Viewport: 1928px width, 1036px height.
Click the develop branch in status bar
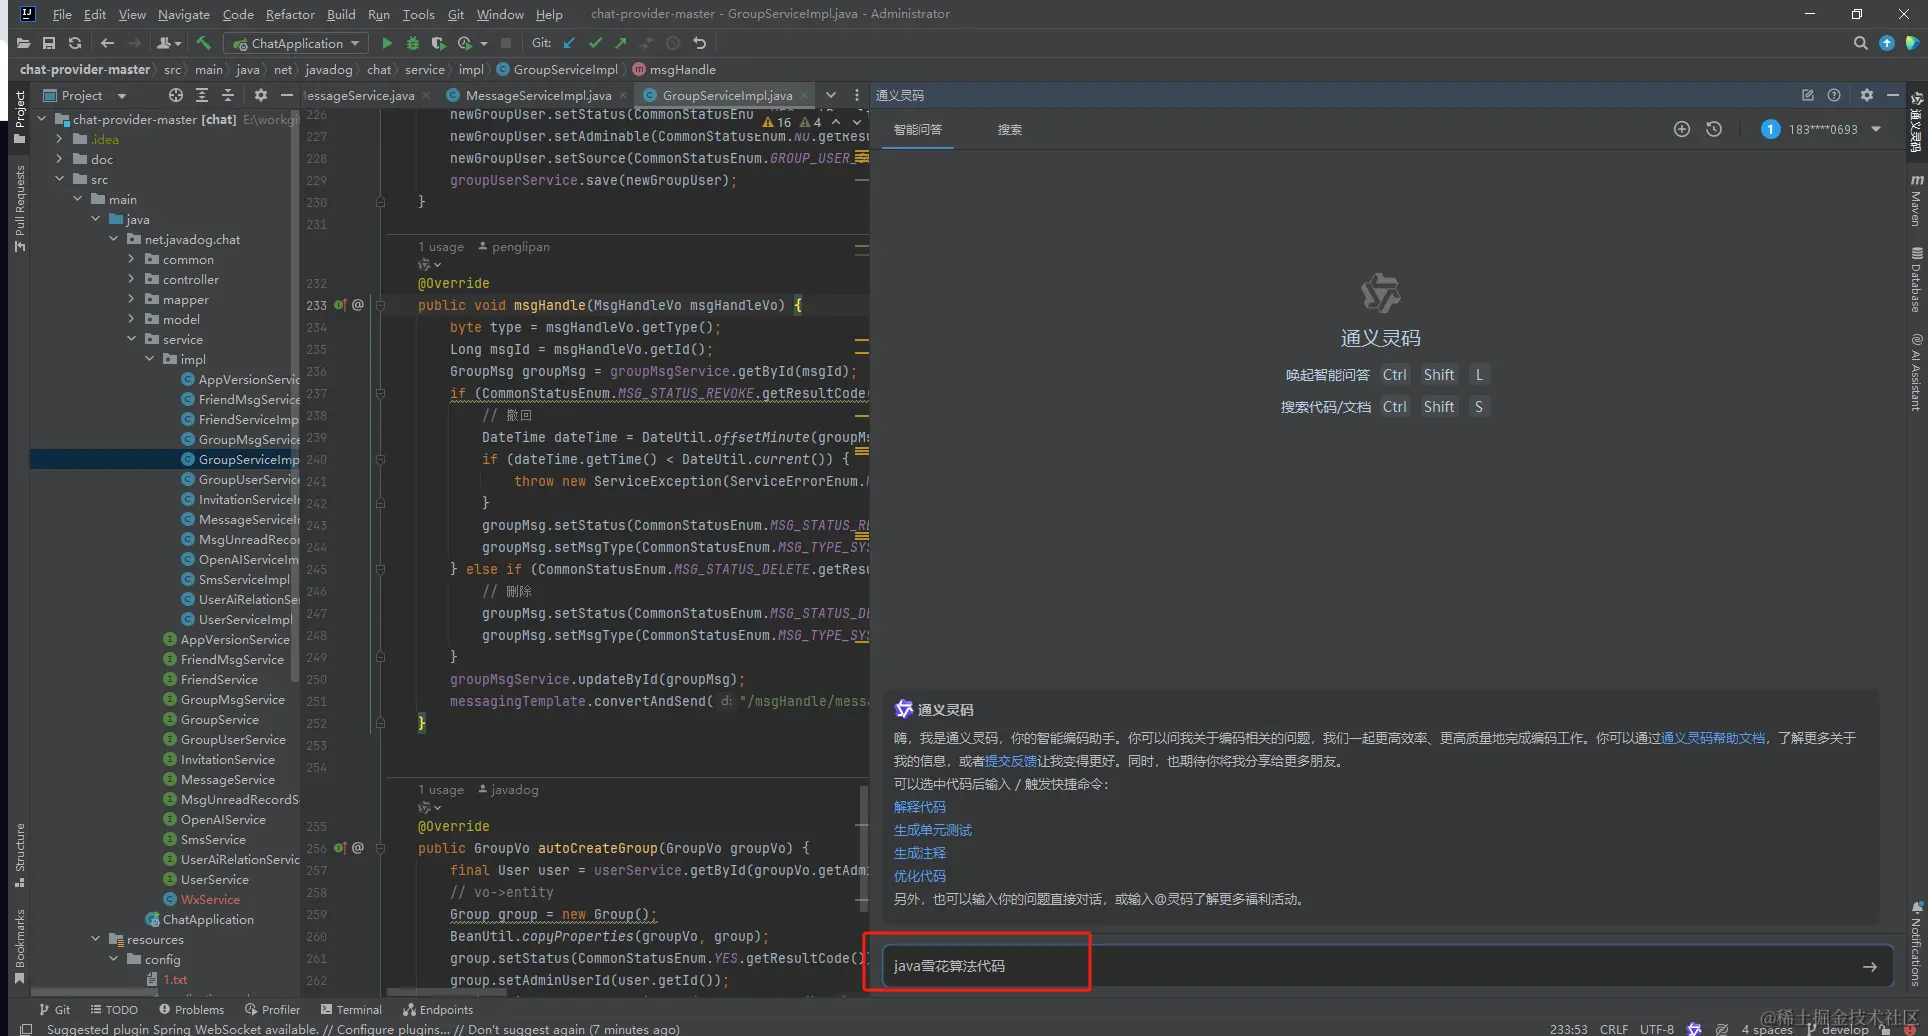[x=1837, y=1028]
